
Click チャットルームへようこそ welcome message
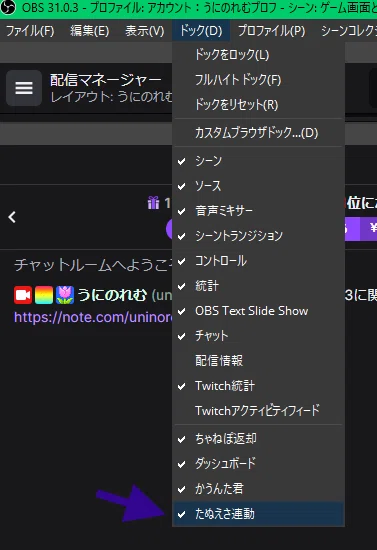coord(93,265)
